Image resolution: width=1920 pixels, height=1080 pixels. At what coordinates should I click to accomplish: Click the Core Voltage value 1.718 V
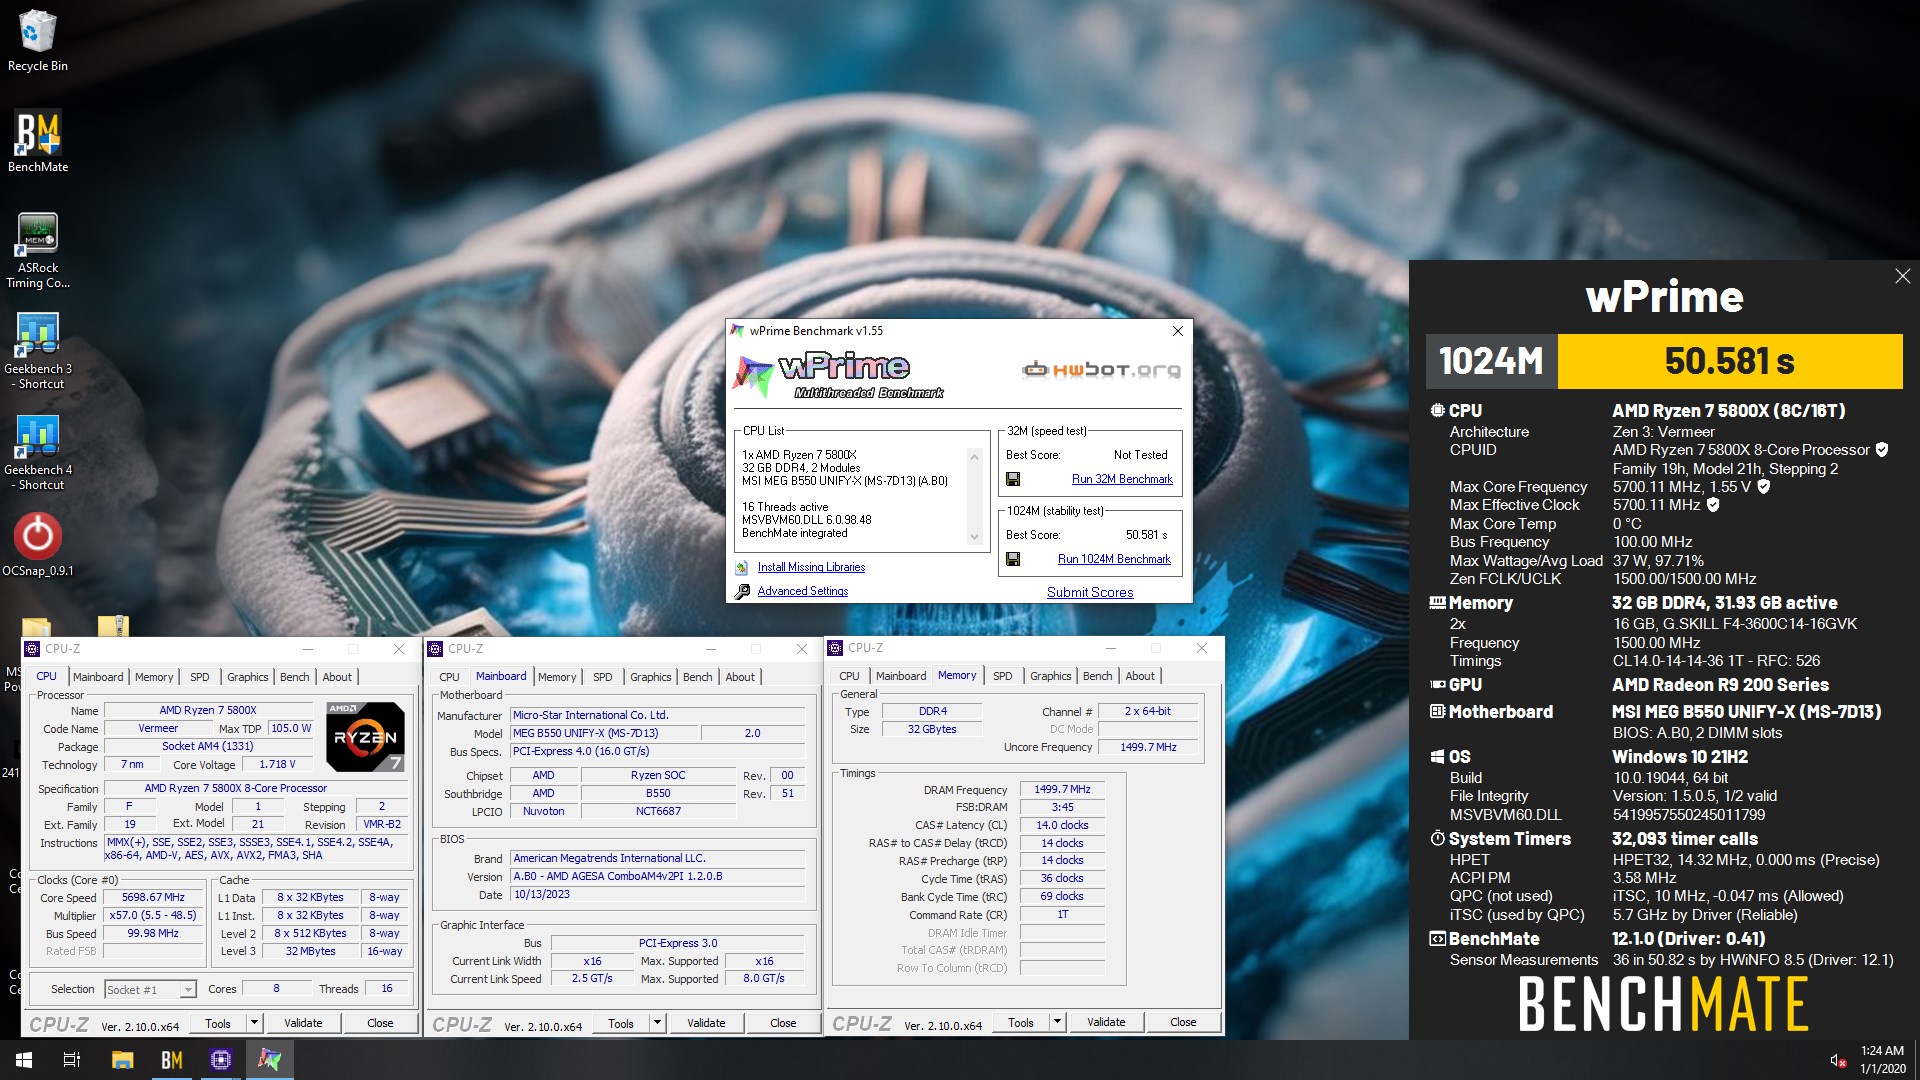(277, 764)
